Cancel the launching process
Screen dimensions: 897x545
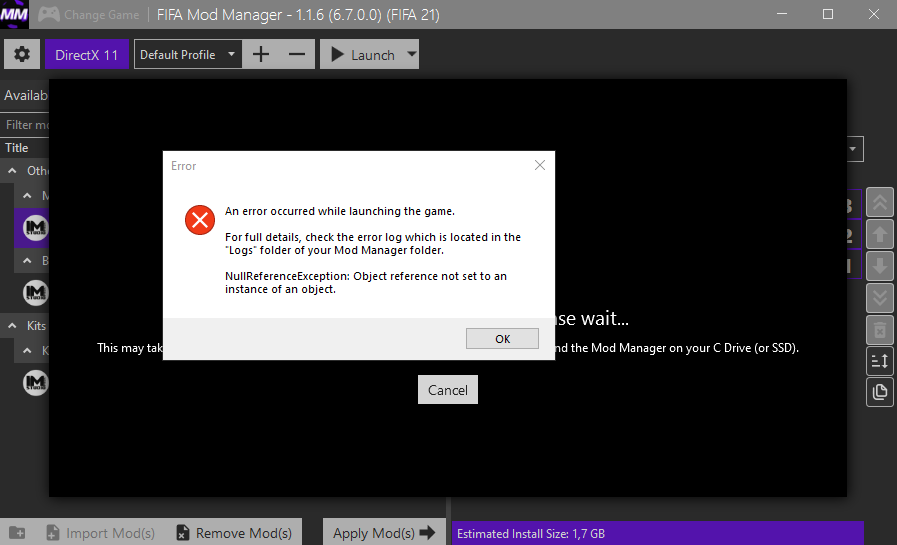[x=448, y=390]
